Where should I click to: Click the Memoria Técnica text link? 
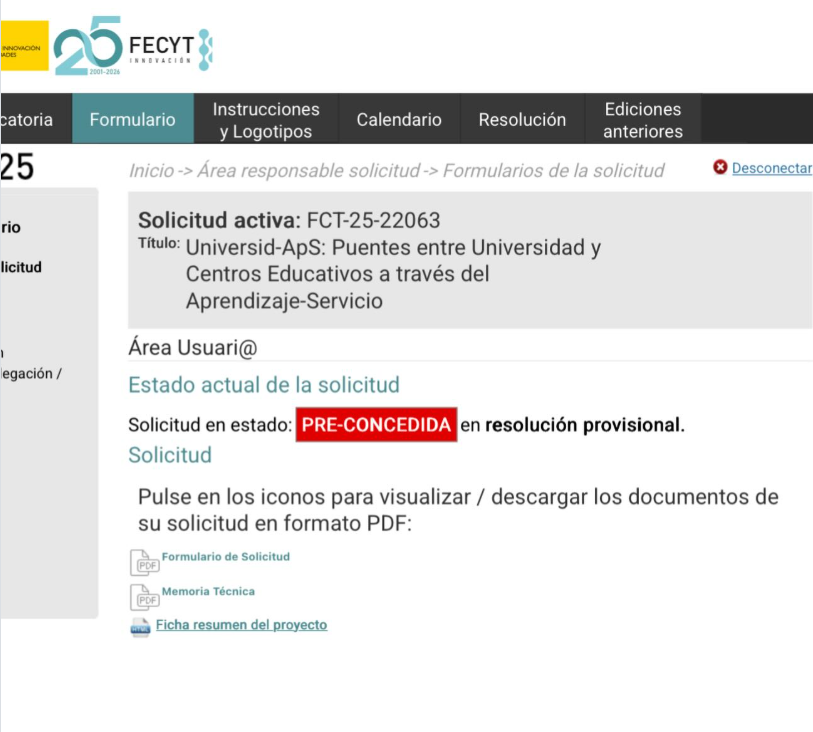point(208,591)
